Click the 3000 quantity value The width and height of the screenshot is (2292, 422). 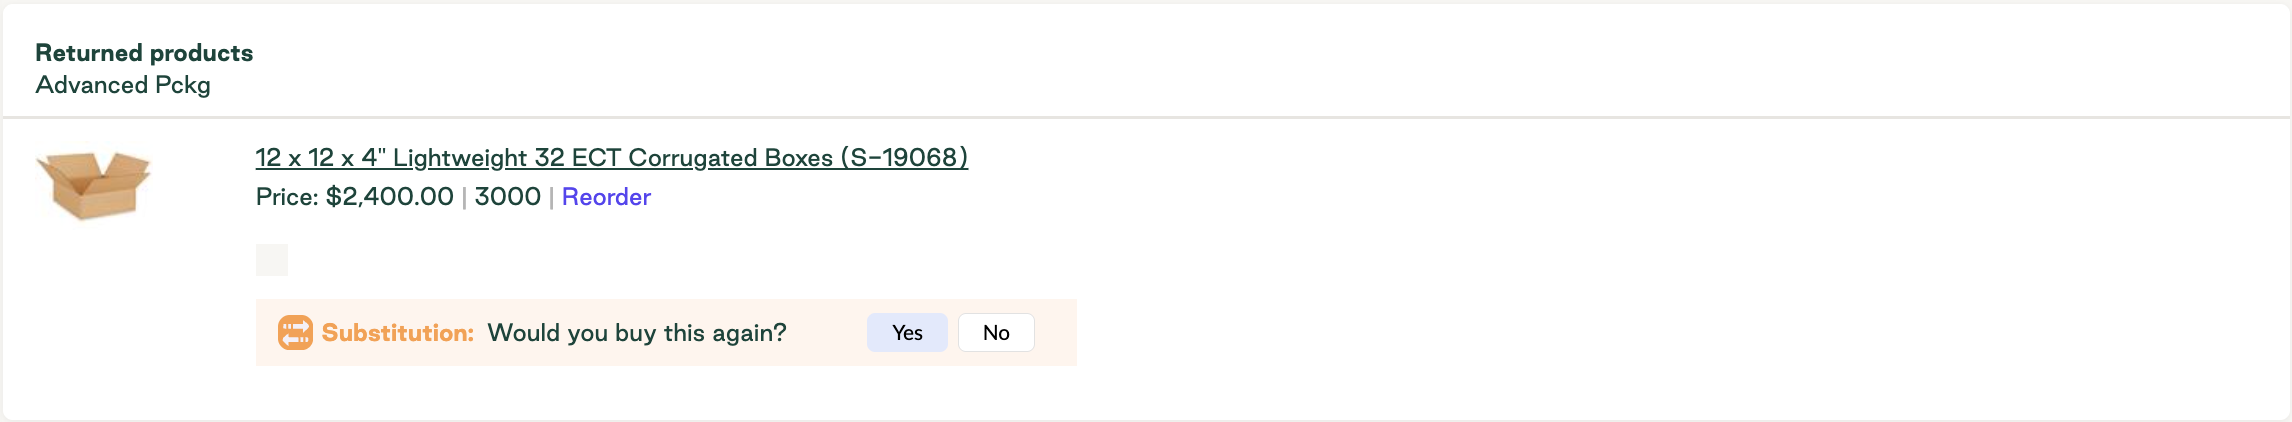coord(508,197)
